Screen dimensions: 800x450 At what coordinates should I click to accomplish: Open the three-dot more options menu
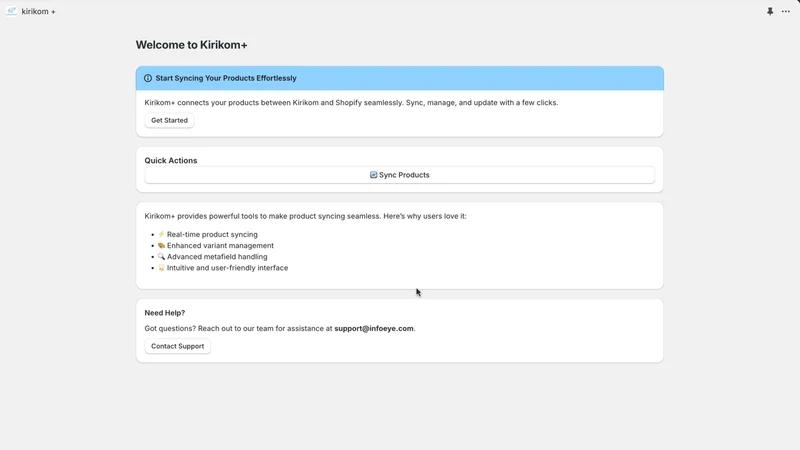click(786, 11)
